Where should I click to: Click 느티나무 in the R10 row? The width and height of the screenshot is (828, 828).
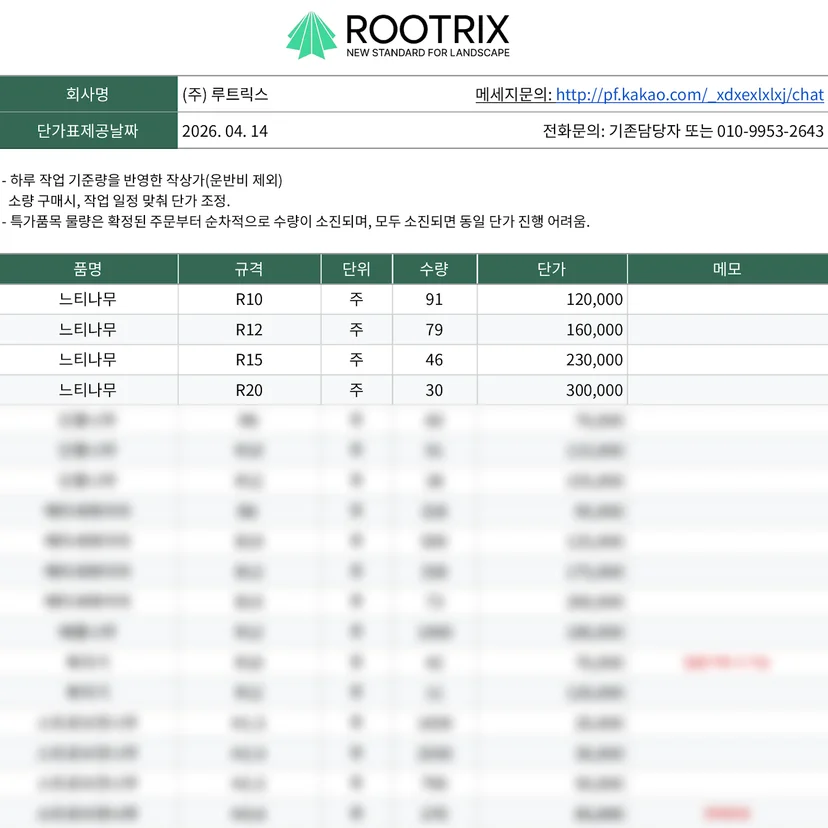88,299
